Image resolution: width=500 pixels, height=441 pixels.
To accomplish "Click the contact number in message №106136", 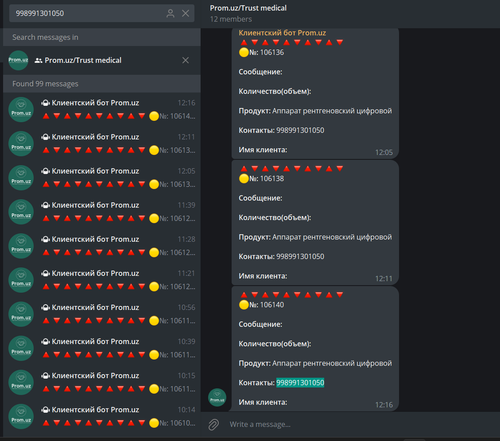I will click(300, 130).
